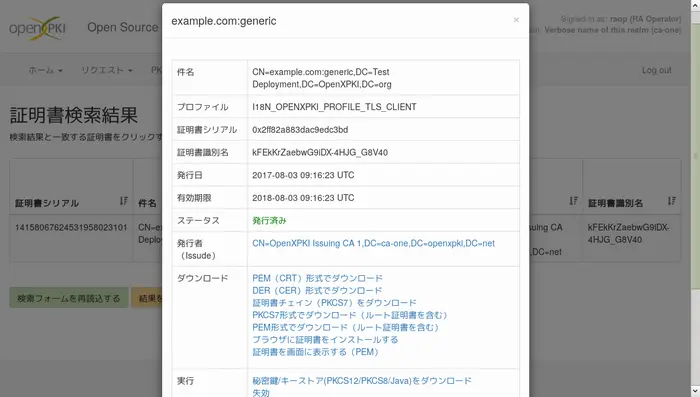The image size is (700, 397).
Task: Sort by 証明書シリアル column icon
Action: coord(124,201)
